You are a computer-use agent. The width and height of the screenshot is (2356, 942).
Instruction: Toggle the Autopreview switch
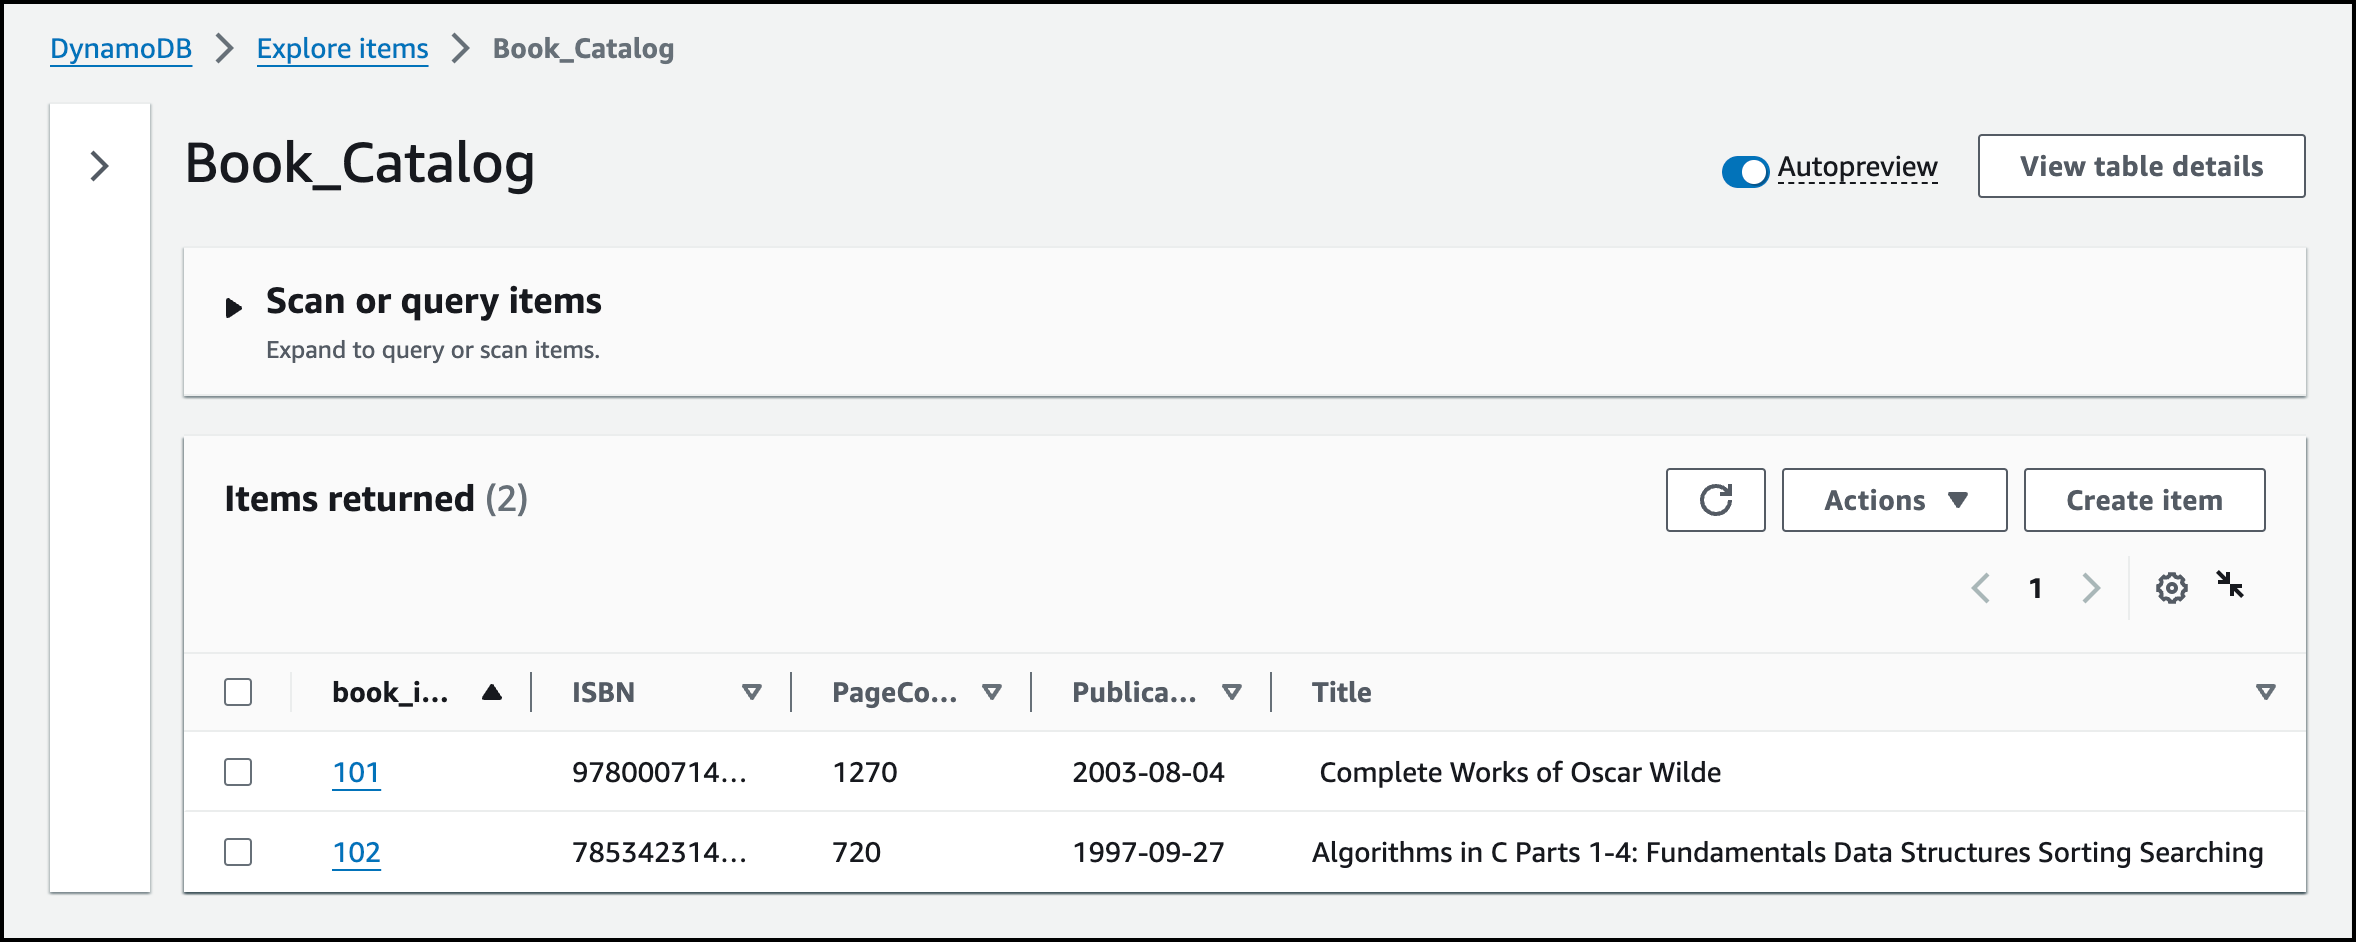[x=1745, y=171]
